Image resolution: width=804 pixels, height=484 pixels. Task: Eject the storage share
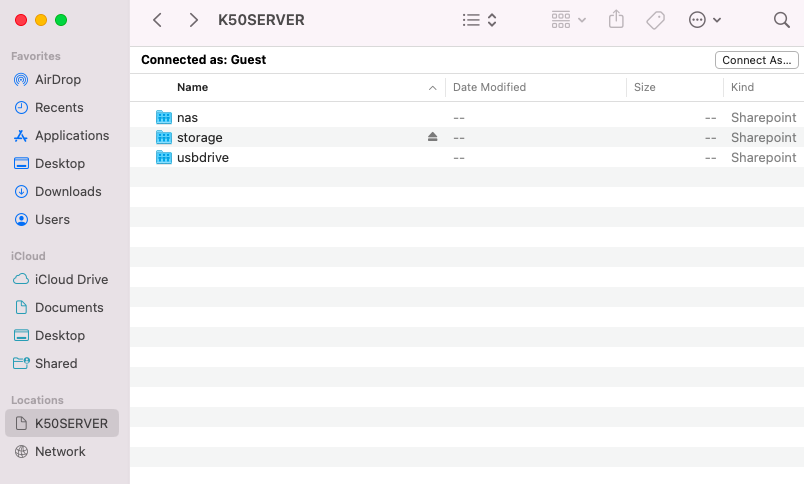pyautogui.click(x=432, y=137)
